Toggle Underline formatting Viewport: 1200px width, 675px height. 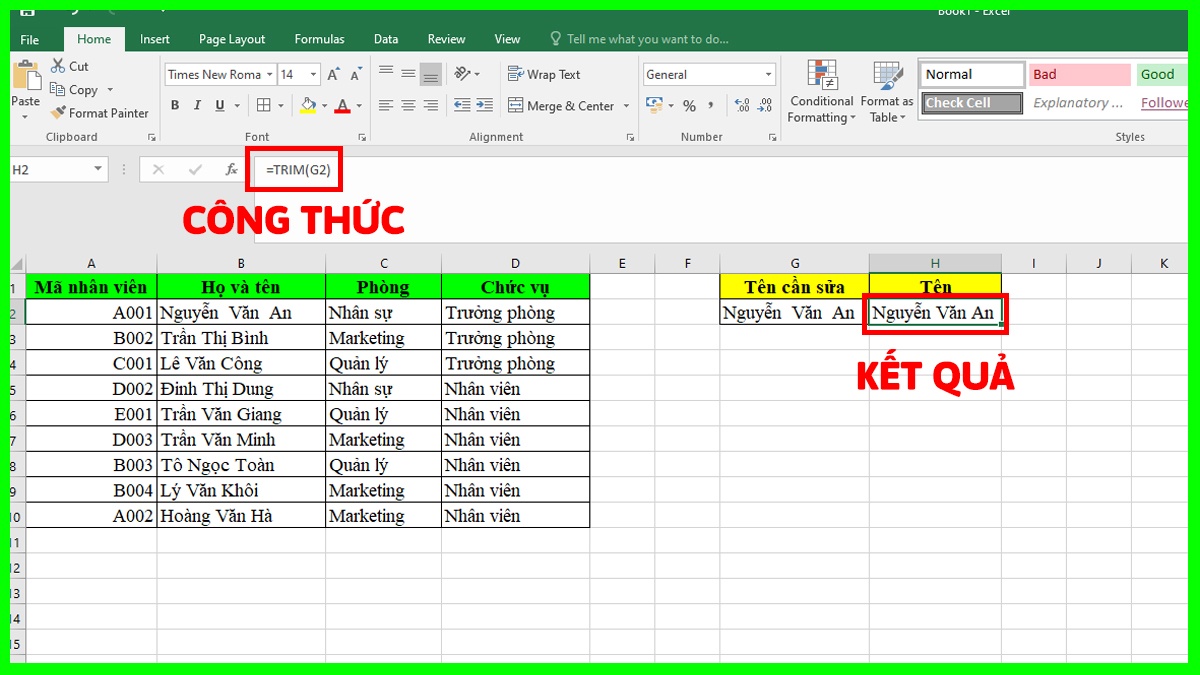(218, 105)
